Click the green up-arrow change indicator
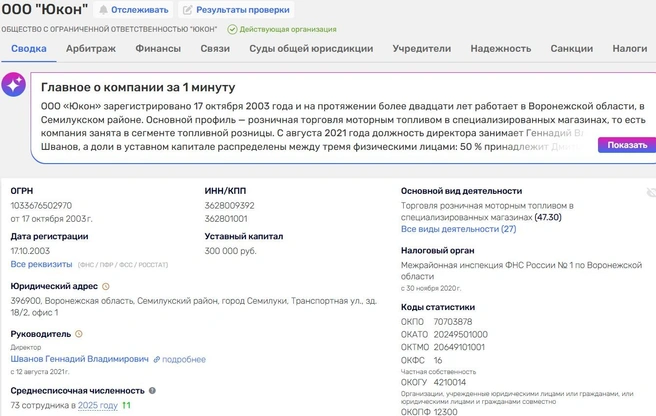Image resolution: width=656 pixels, height=416 pixels. [x=126, y=405]
